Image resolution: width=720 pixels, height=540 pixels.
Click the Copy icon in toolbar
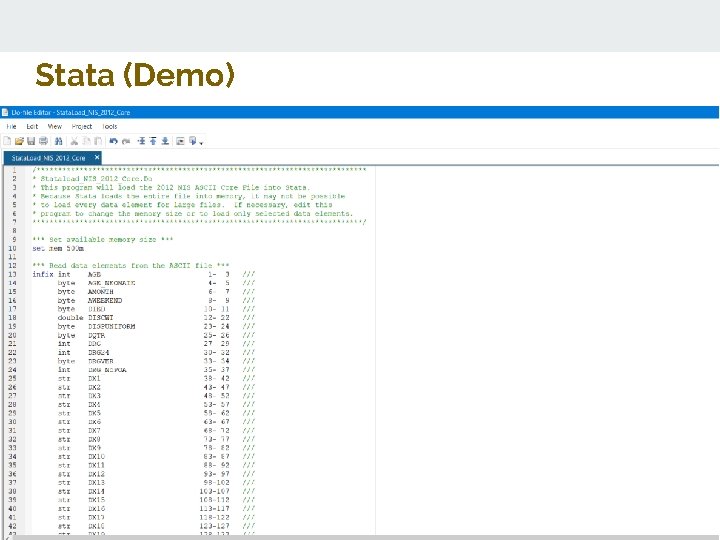point(86,141)
